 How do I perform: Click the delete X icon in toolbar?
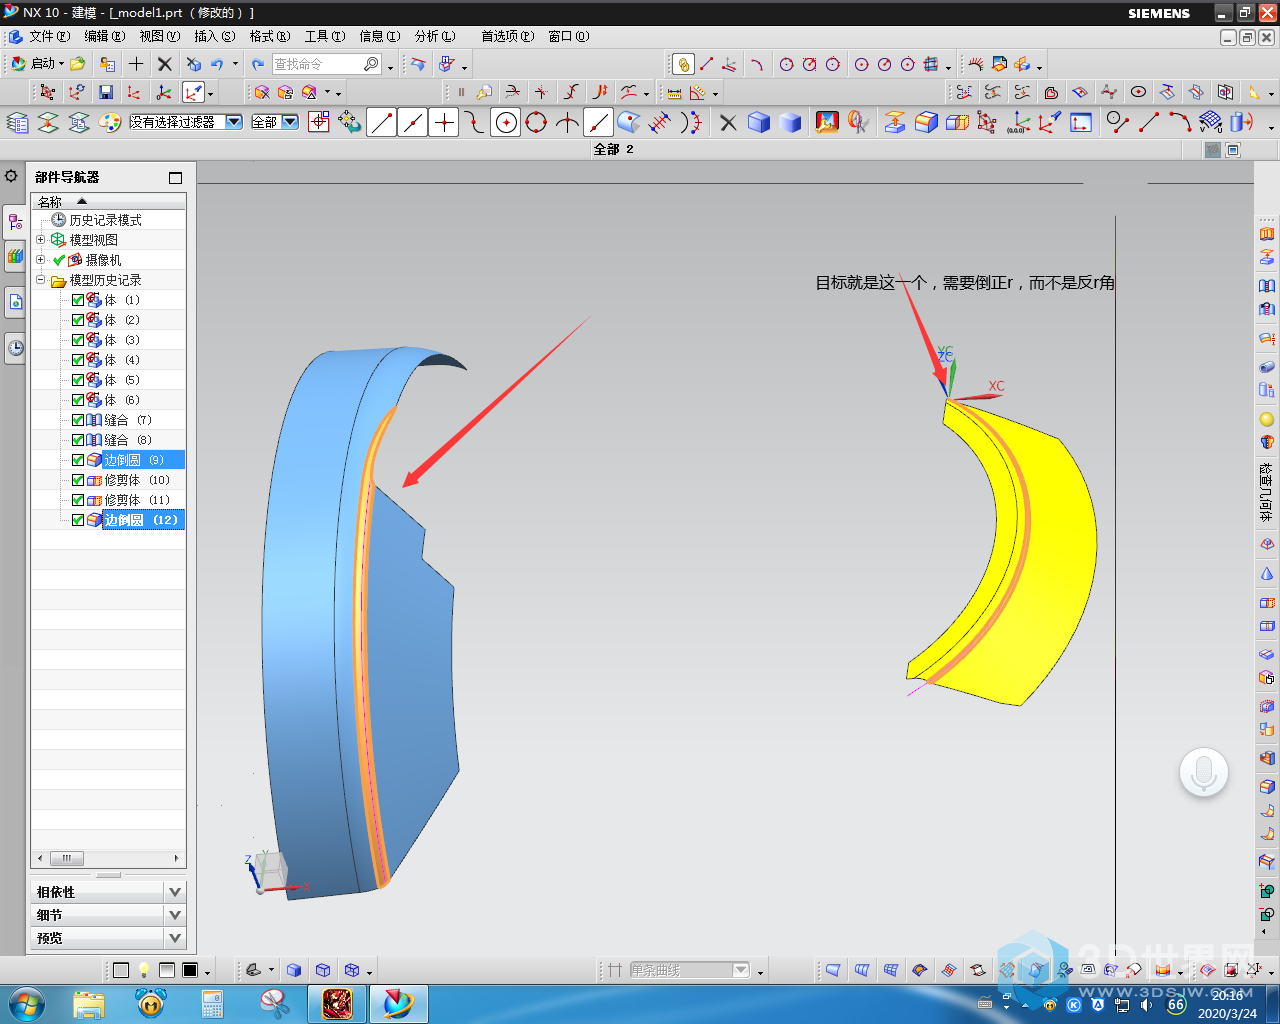point(165,64)
